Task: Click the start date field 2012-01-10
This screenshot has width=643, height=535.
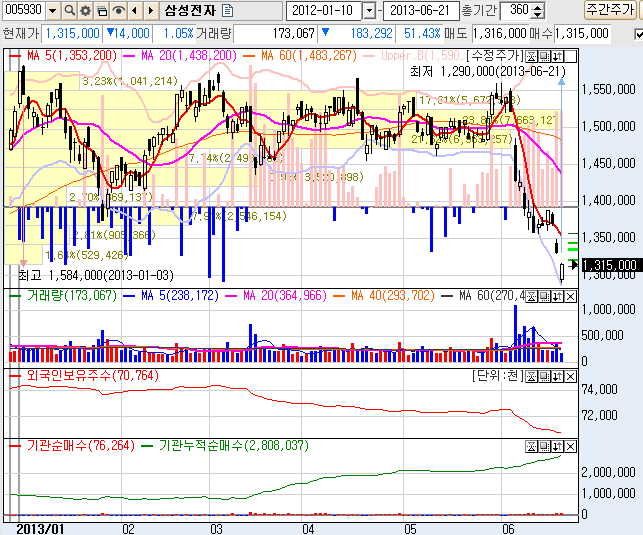Action: pyautogui.click(x=323, y=11)
